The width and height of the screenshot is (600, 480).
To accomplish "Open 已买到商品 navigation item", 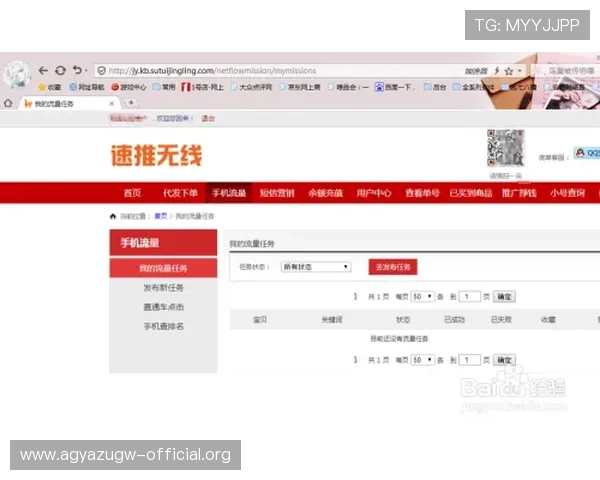I will coord(471,193).
